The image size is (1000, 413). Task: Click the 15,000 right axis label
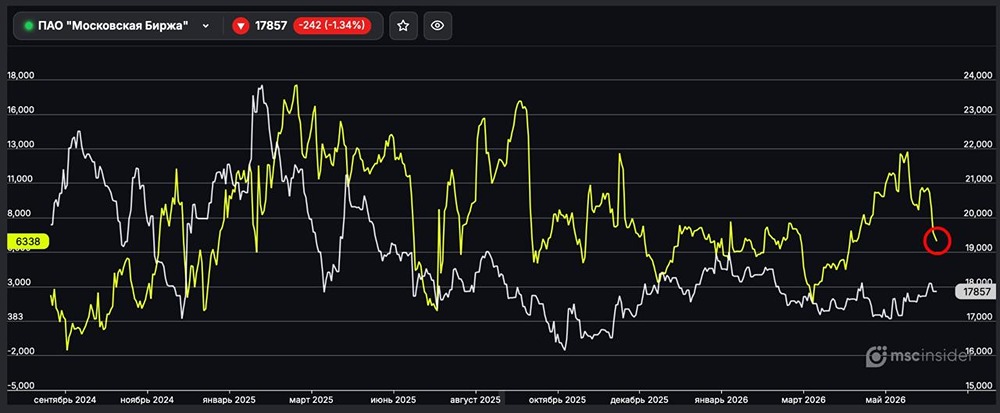pyautogui.click(x=978, y=386)
